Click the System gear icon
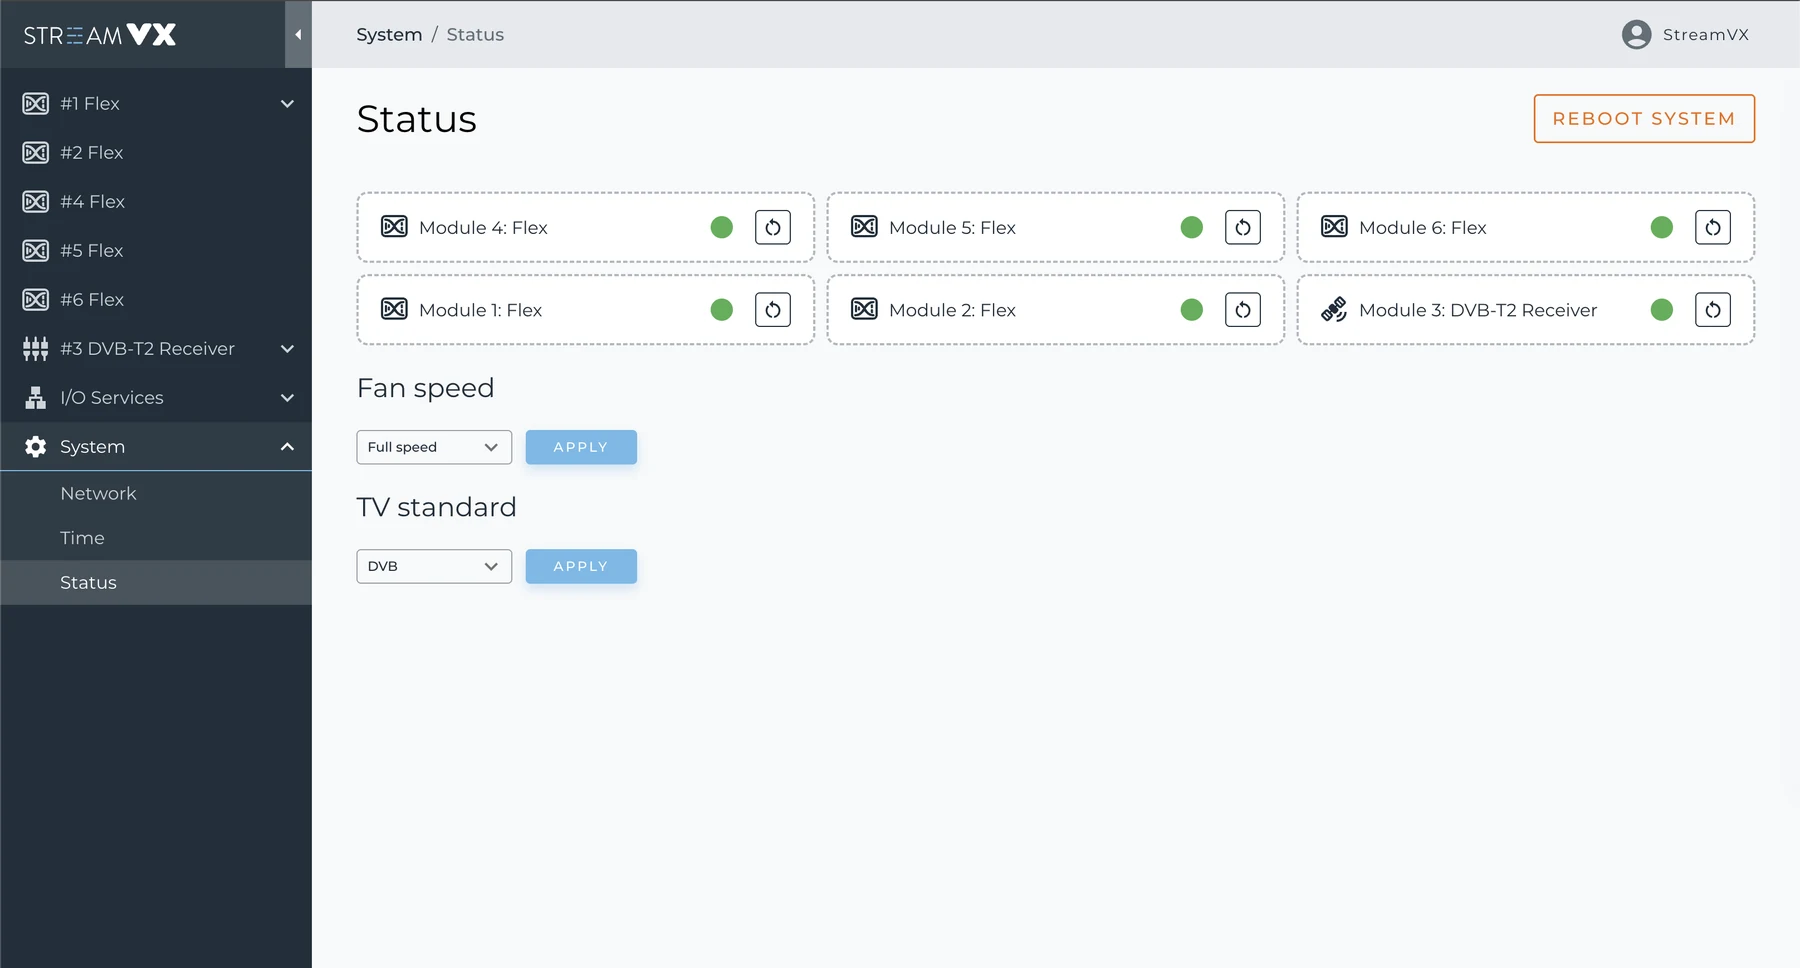The image size is (1800, 968). (35, 446)
